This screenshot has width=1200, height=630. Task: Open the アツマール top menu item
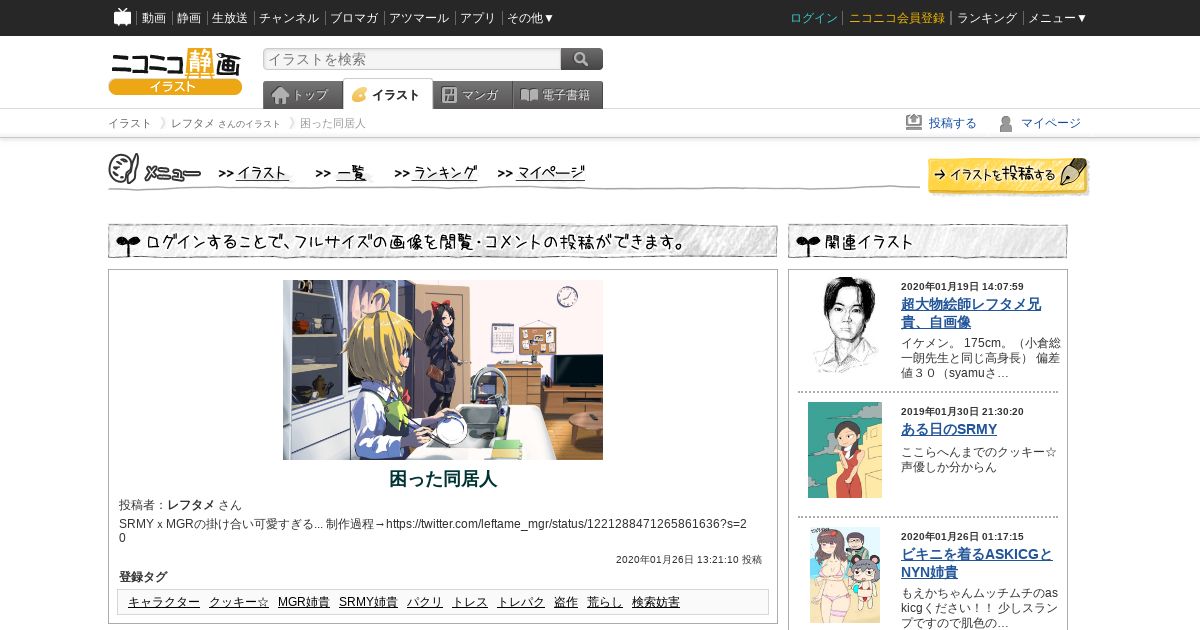(419, 18)
